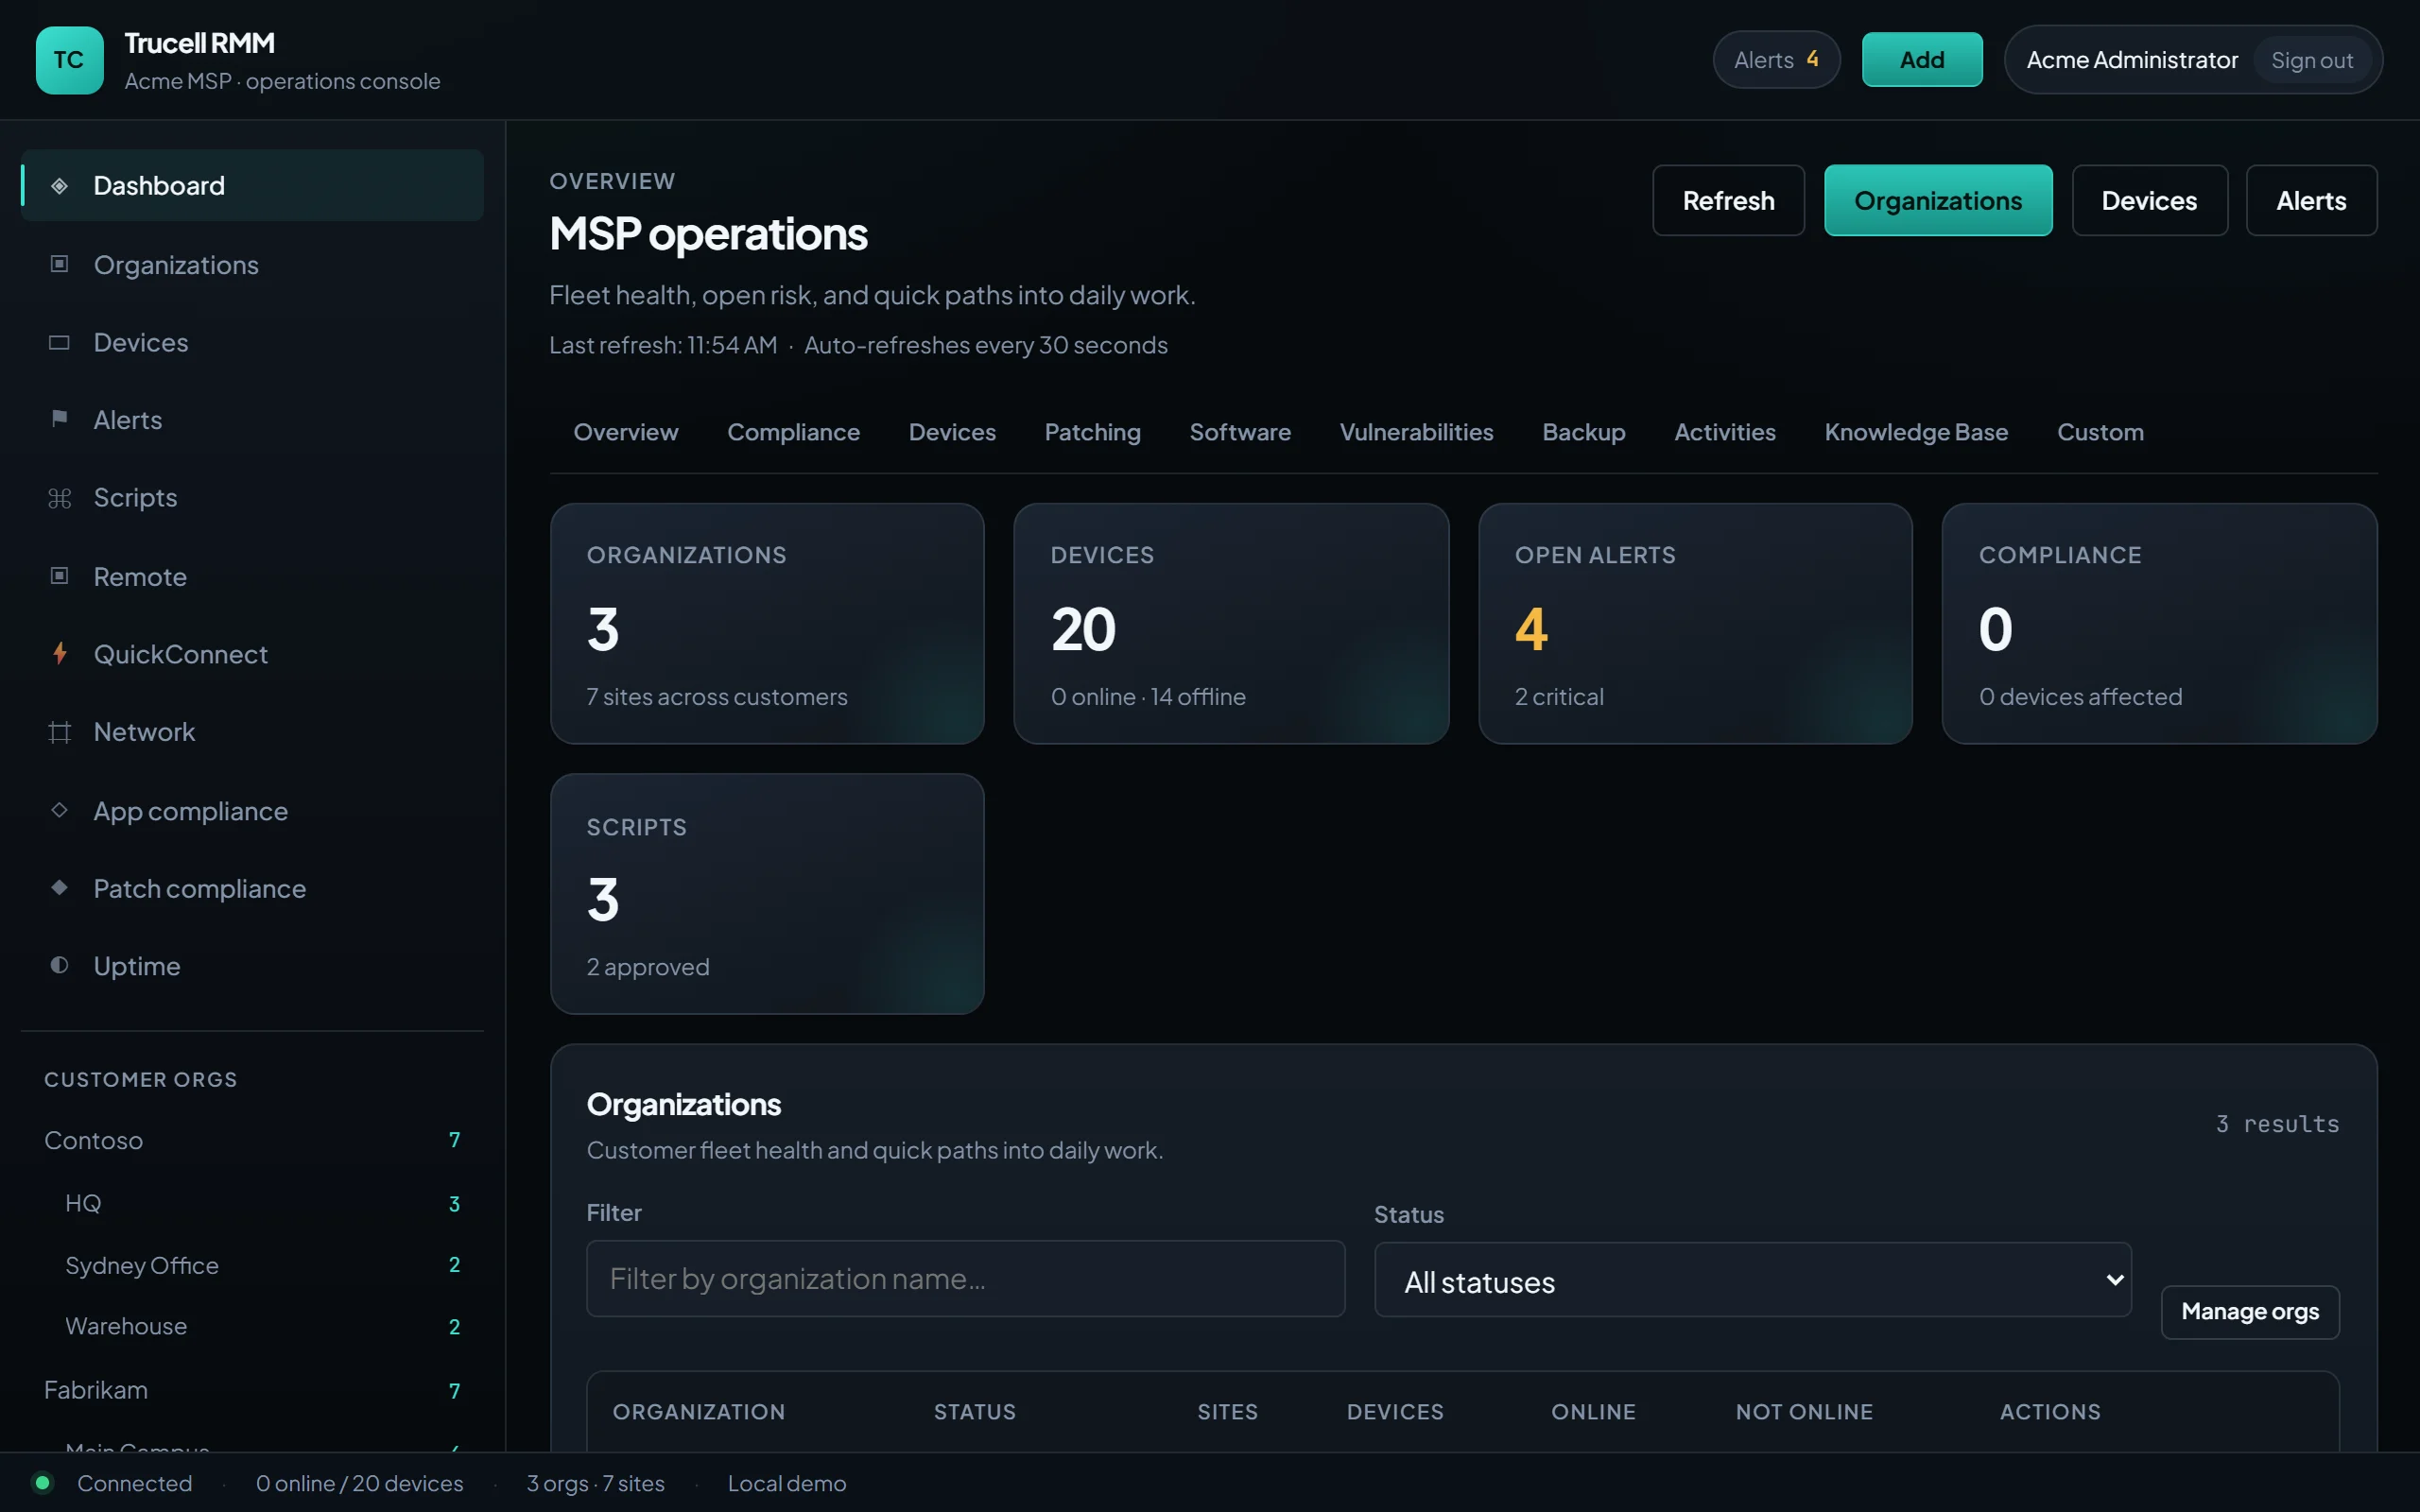The width and height of the screenshot is (2420, 1512).
Task: Click the Dashboard diamond icon in sidebar
Action: pos(59,186)
